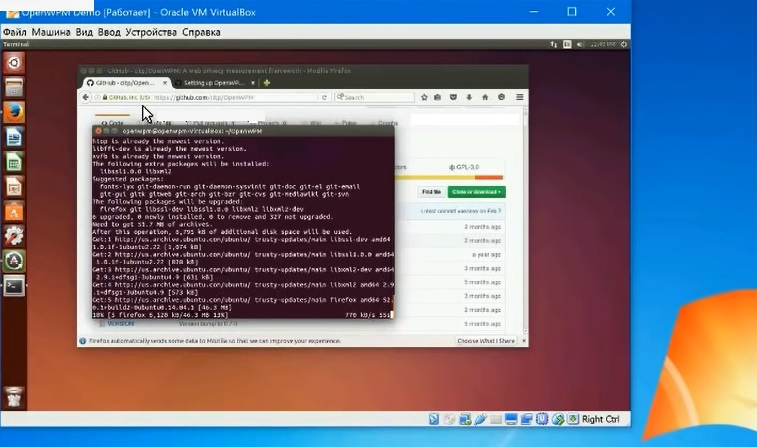Open LibreOffice Writer from the launcher
Viewport: 757px width, 447px height.
click(14, 137)
